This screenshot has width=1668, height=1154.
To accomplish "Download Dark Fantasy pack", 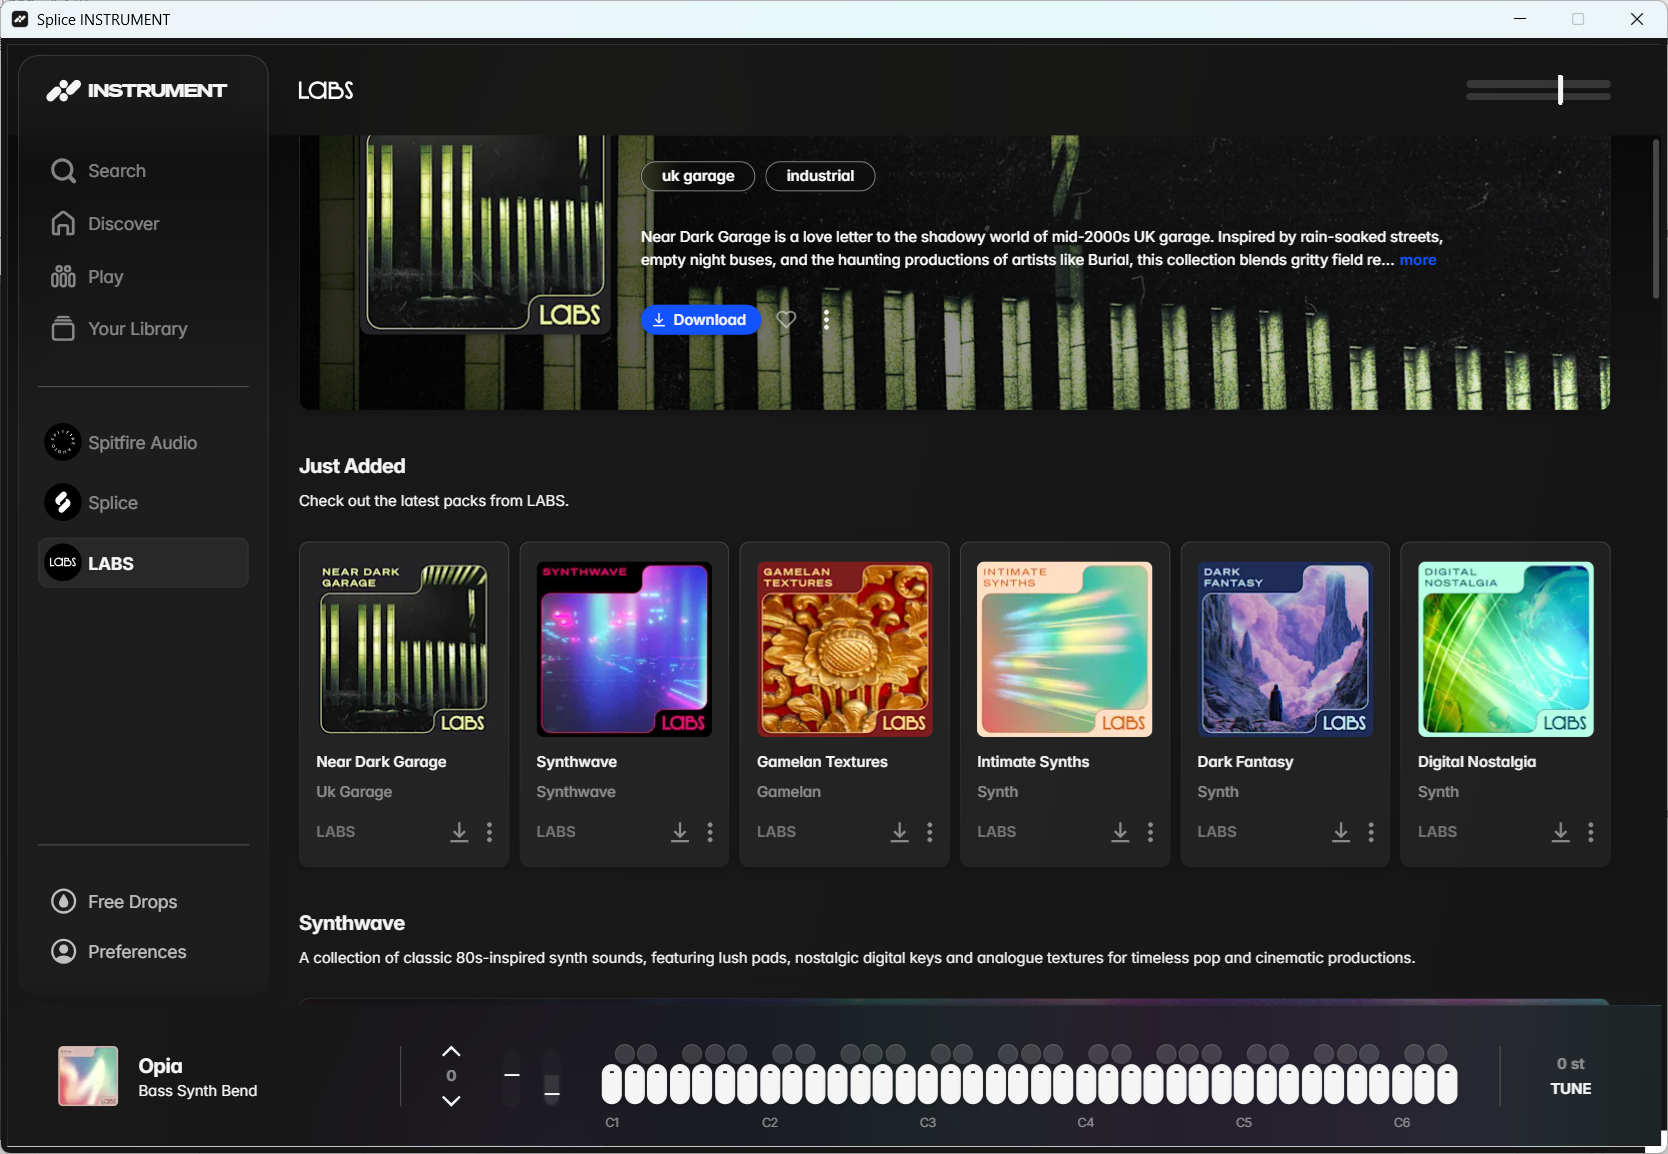I will 1341,832.
